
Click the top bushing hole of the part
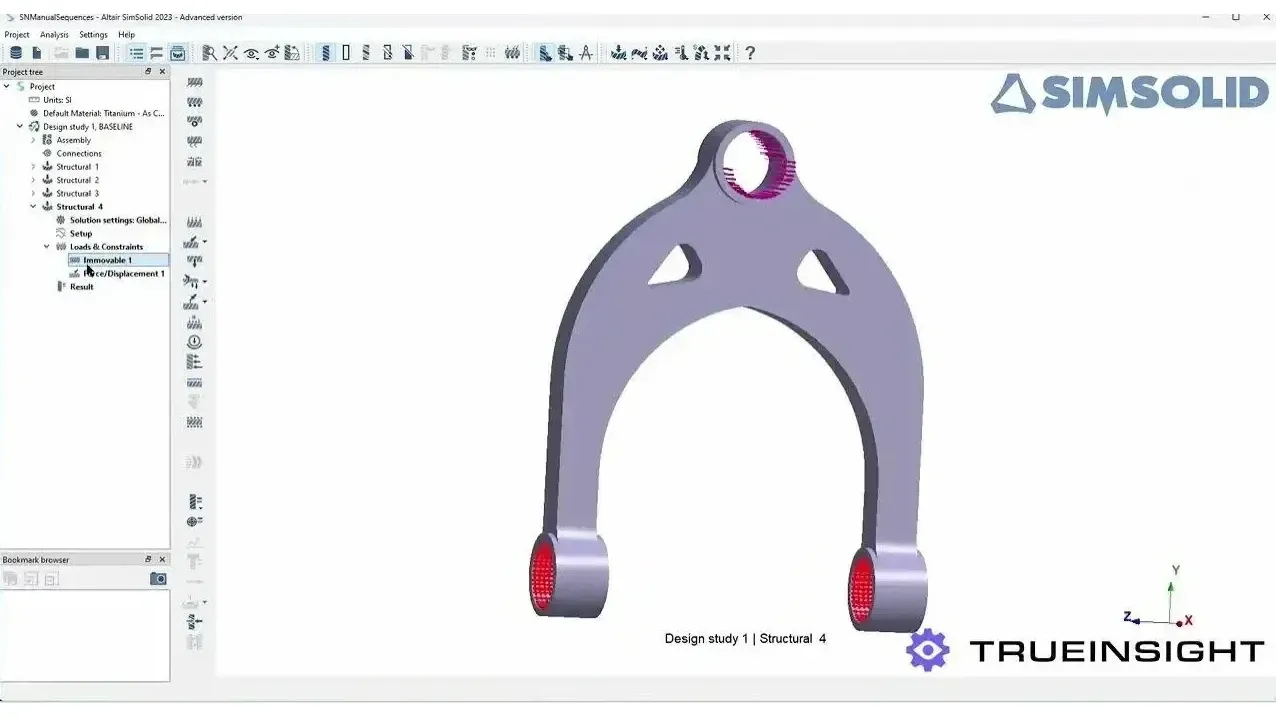[758, 165]
